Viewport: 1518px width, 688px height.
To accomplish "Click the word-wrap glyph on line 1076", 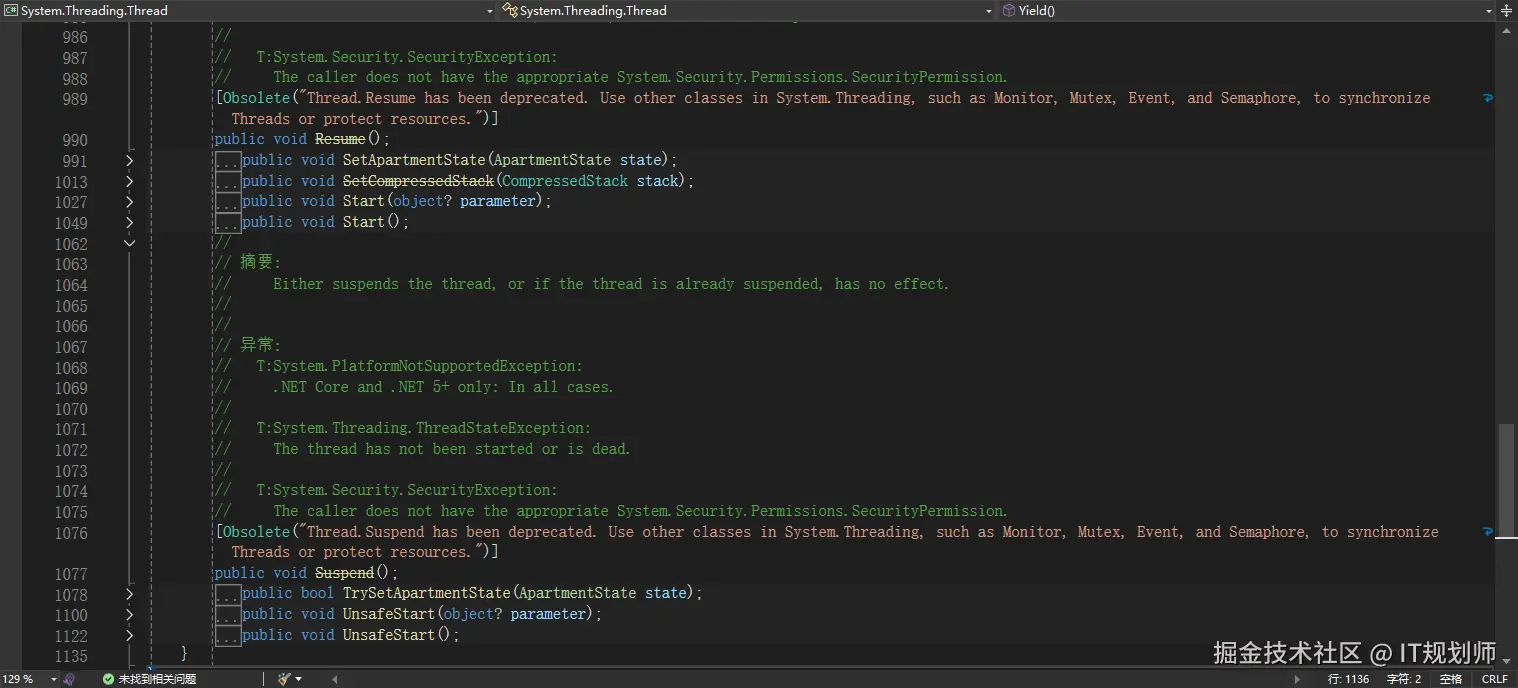I will pos(1488,532).
